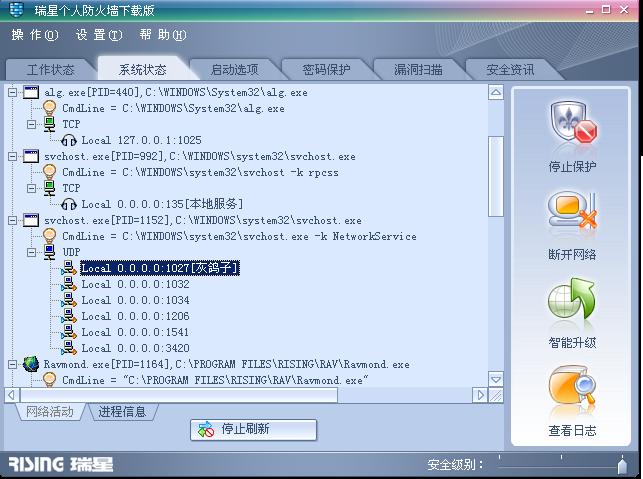Click the vertical scrollbar down arrow

496,379
